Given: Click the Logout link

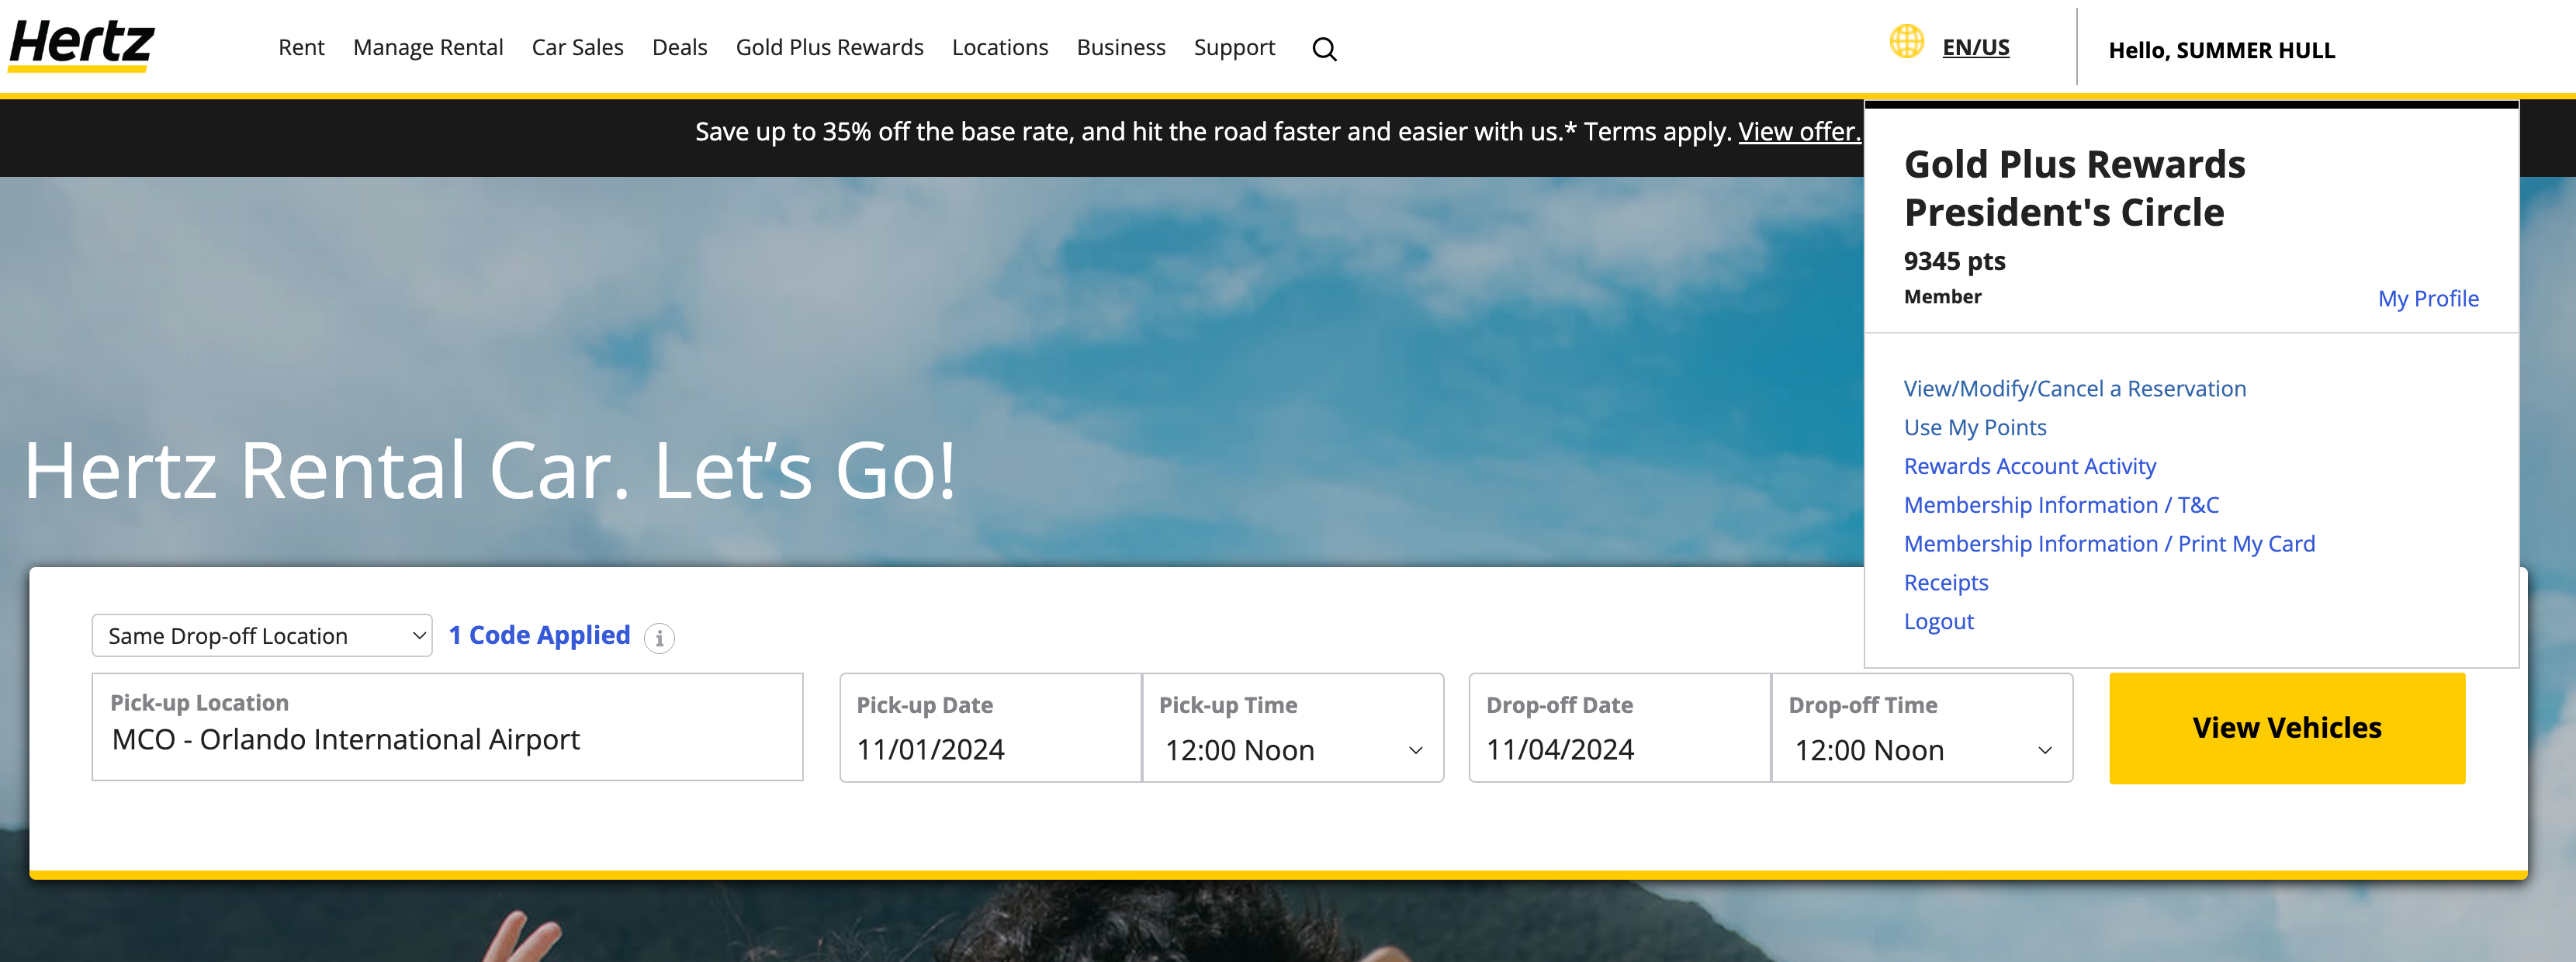Looking at the screenshot, I should (x=1938, y=622).
